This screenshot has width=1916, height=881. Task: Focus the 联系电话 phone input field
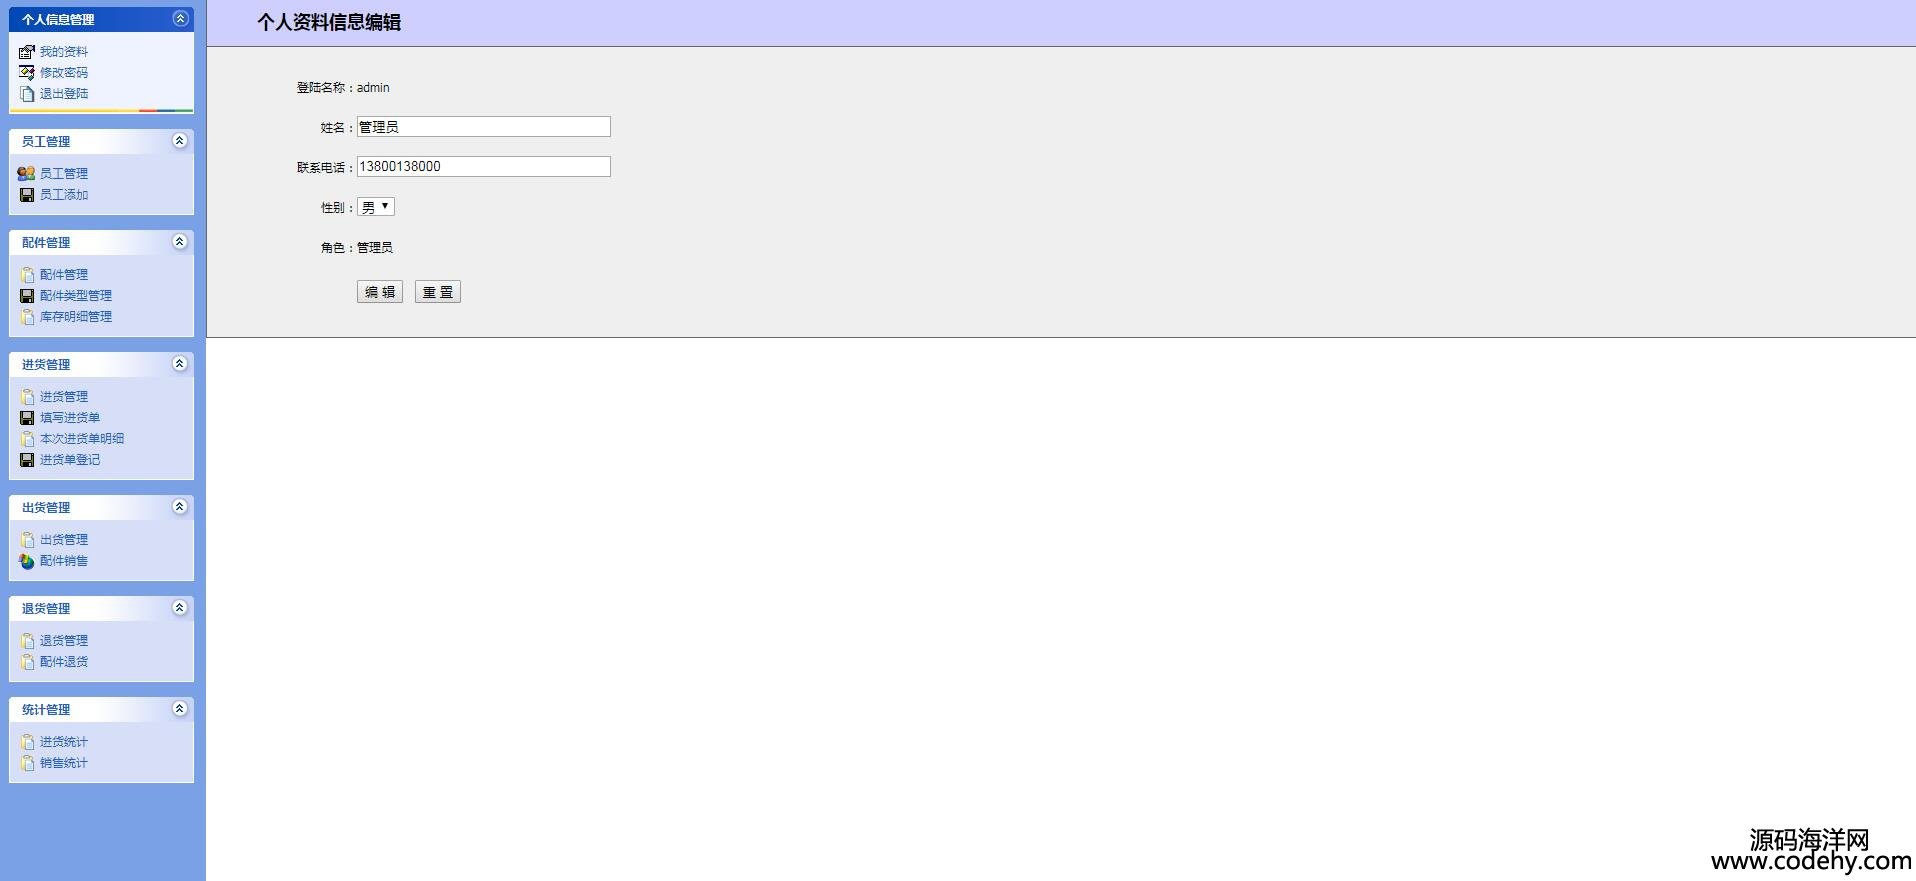484,167
